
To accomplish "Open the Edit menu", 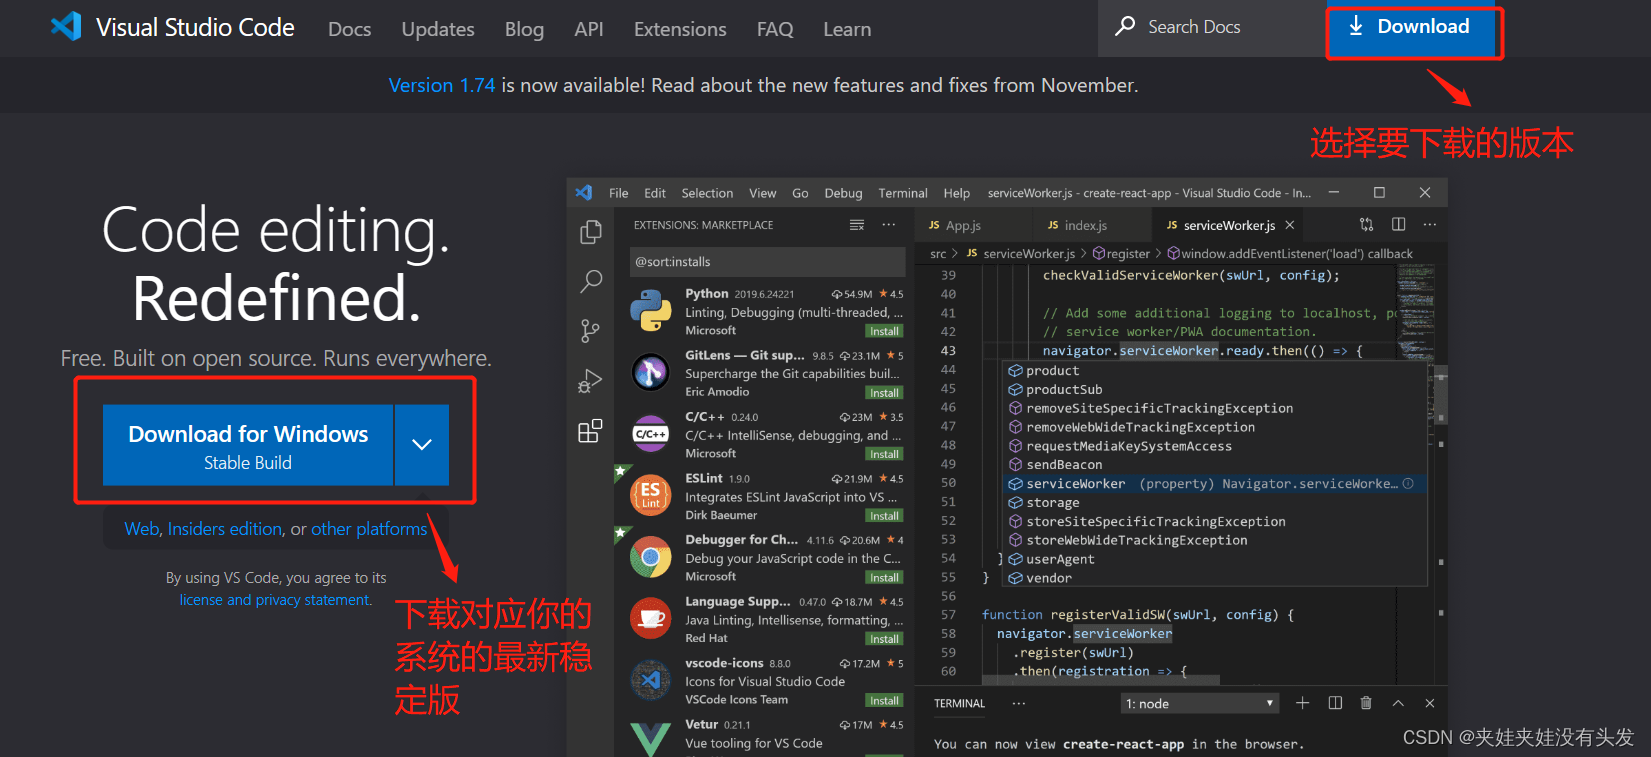I will click(x=655, y=193).
